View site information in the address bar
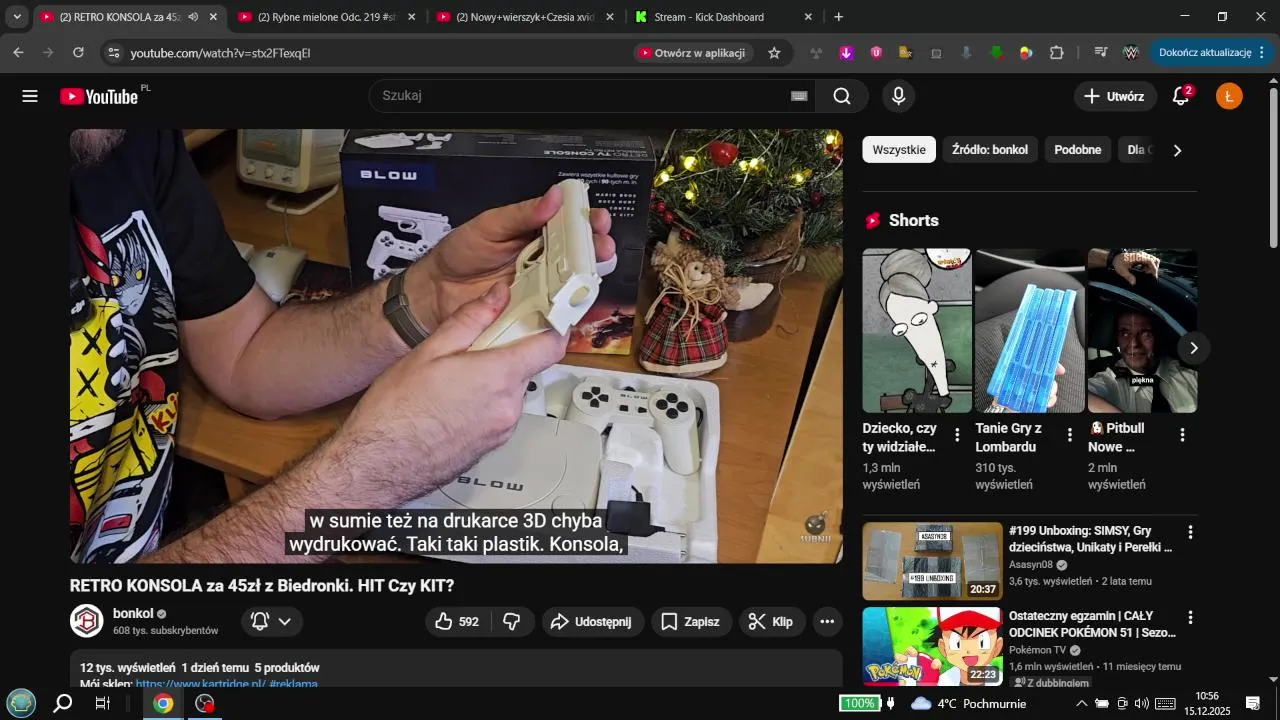The height and width of the screenshot is (720, 1280). (x=112, y=53)
